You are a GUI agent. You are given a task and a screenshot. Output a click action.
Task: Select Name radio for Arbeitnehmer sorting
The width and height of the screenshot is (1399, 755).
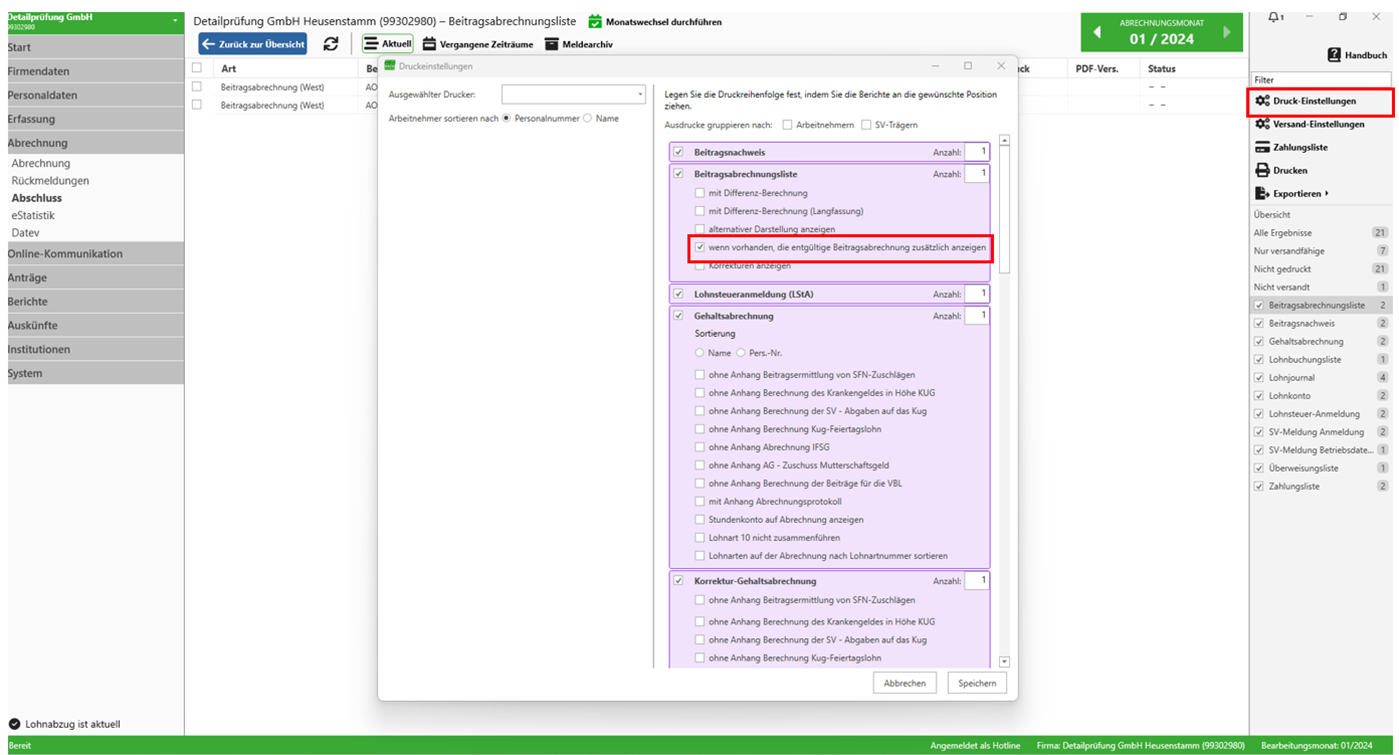pyautogui.click(x=587, y=118)
